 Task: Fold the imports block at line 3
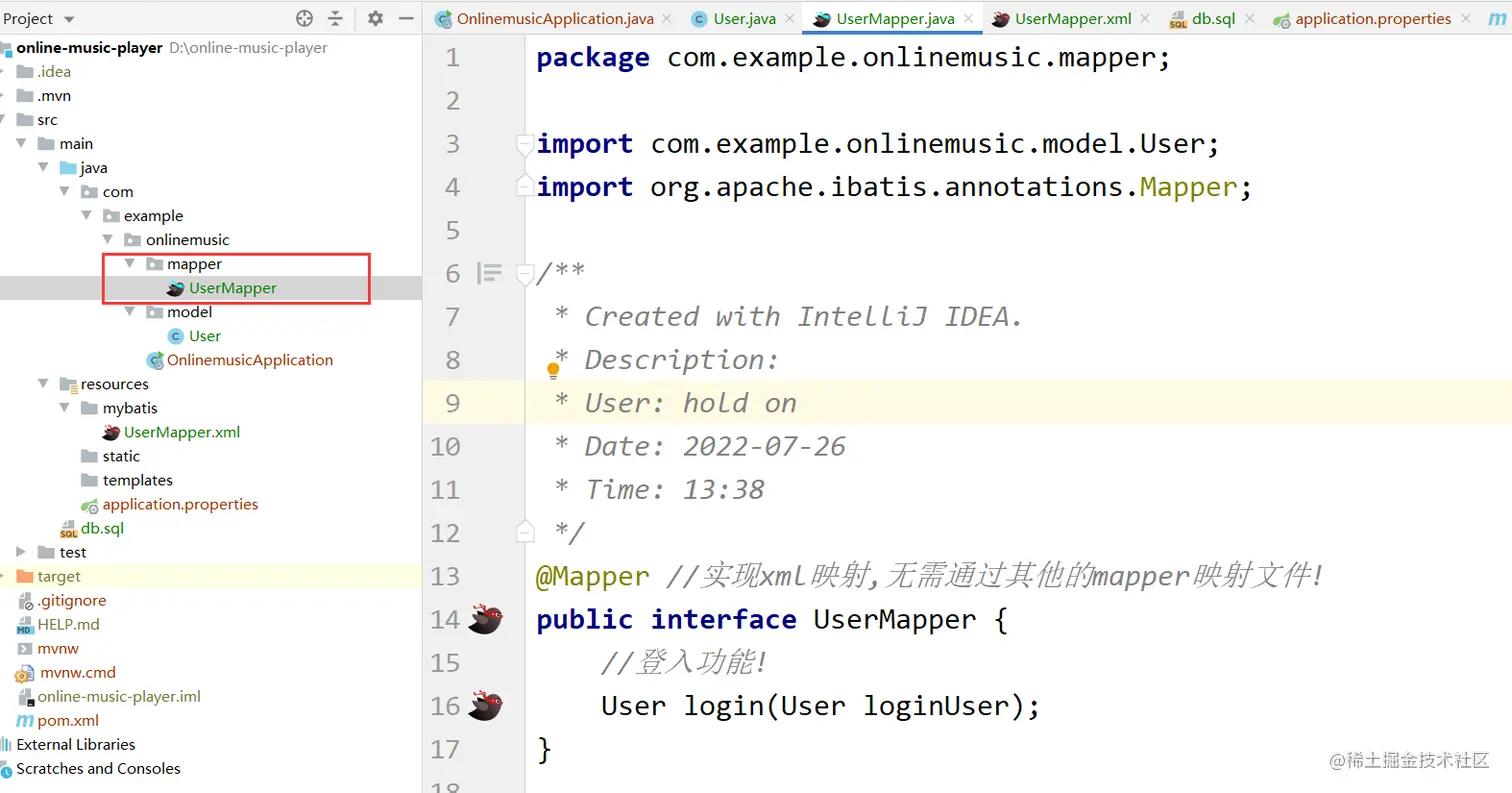pyautogui.click(x=524, y=145)
